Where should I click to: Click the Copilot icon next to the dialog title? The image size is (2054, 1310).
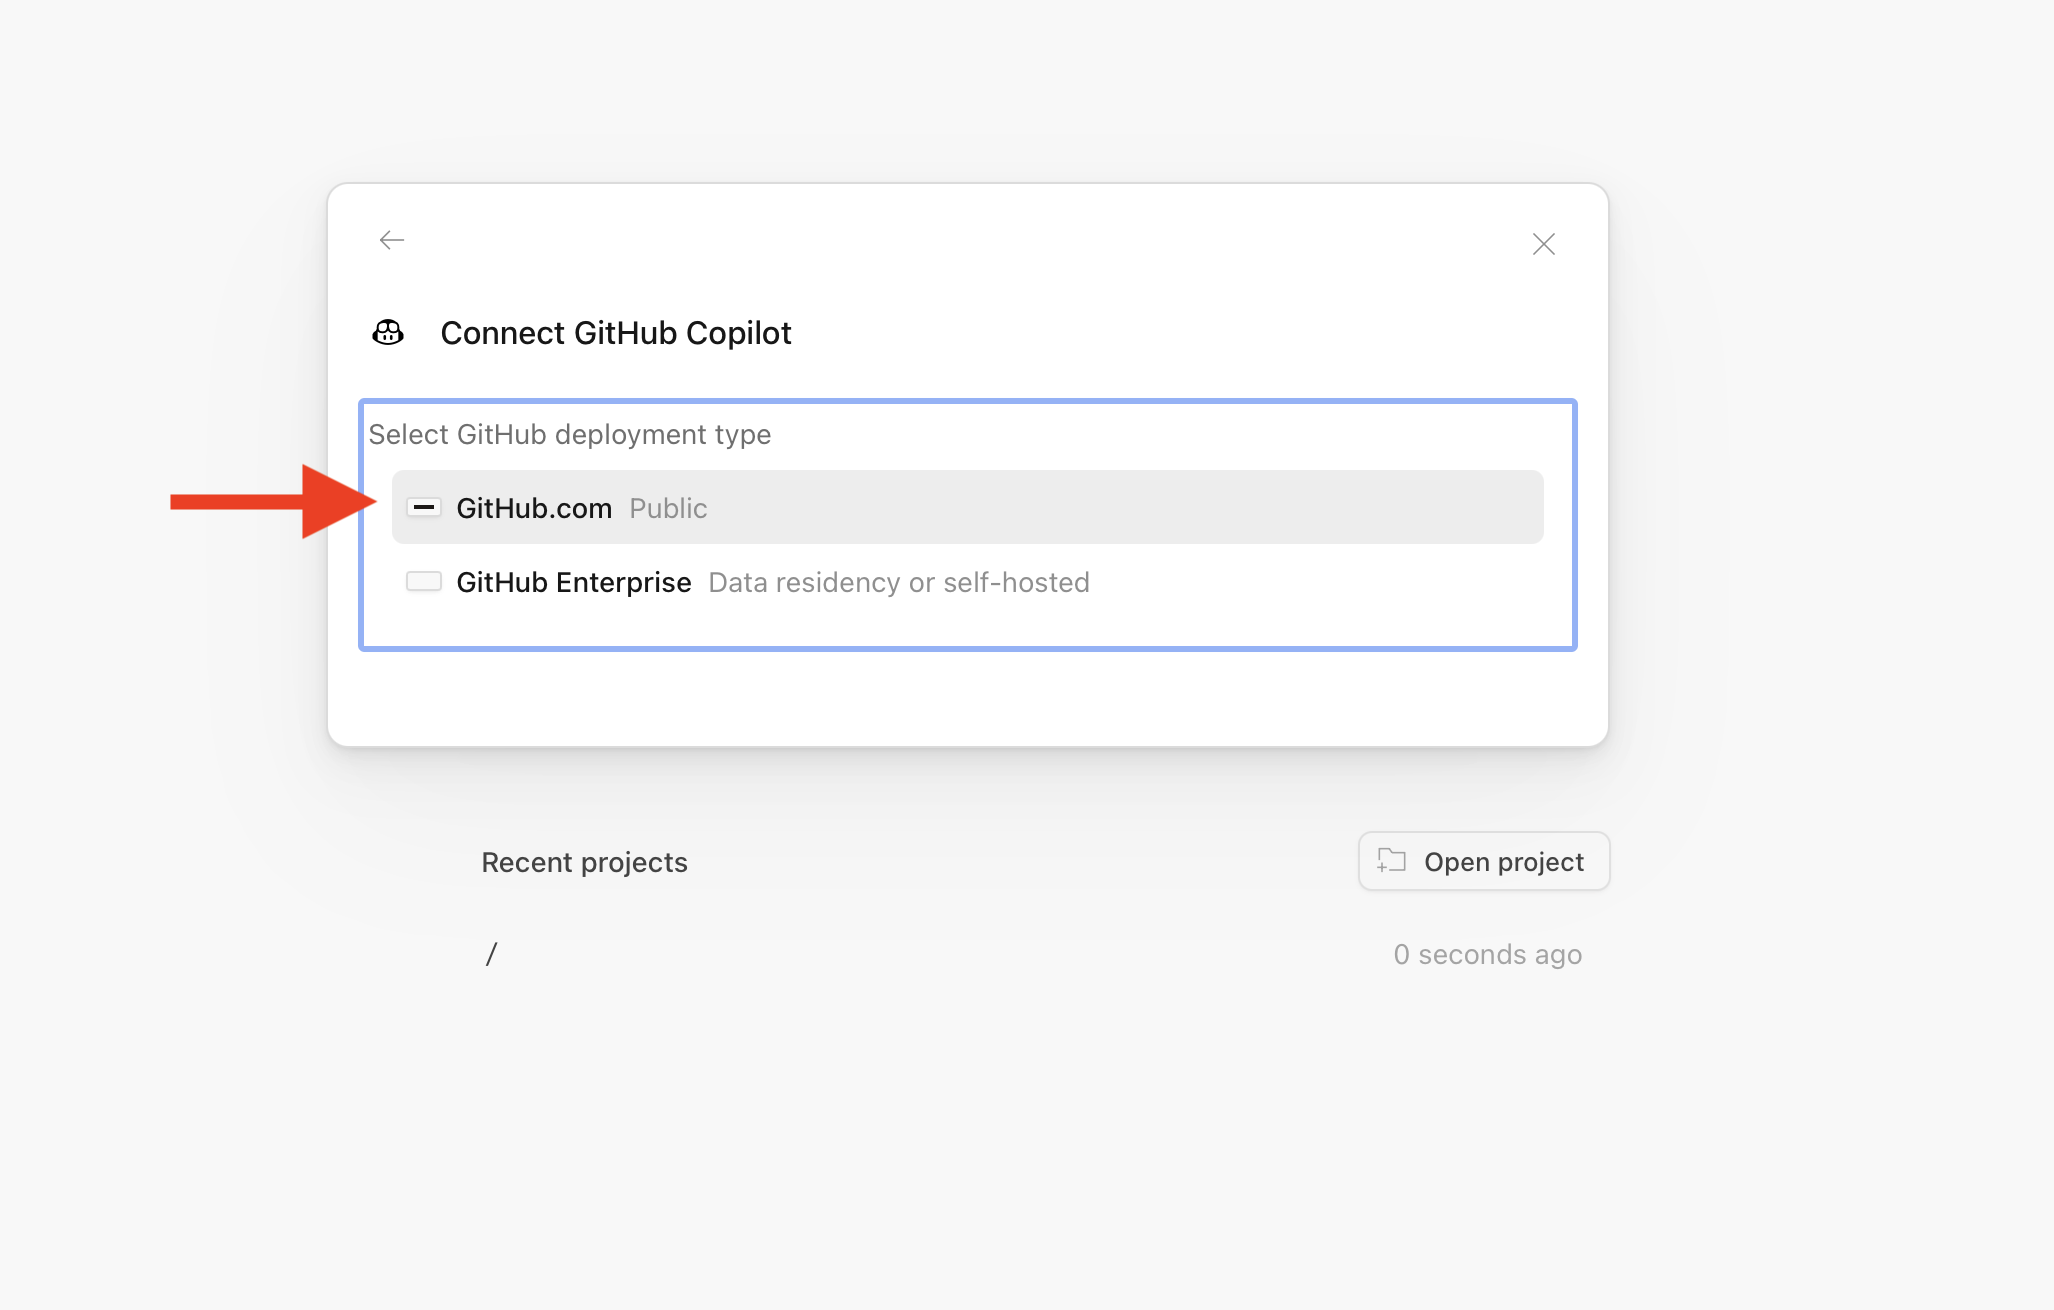point(388,333)
